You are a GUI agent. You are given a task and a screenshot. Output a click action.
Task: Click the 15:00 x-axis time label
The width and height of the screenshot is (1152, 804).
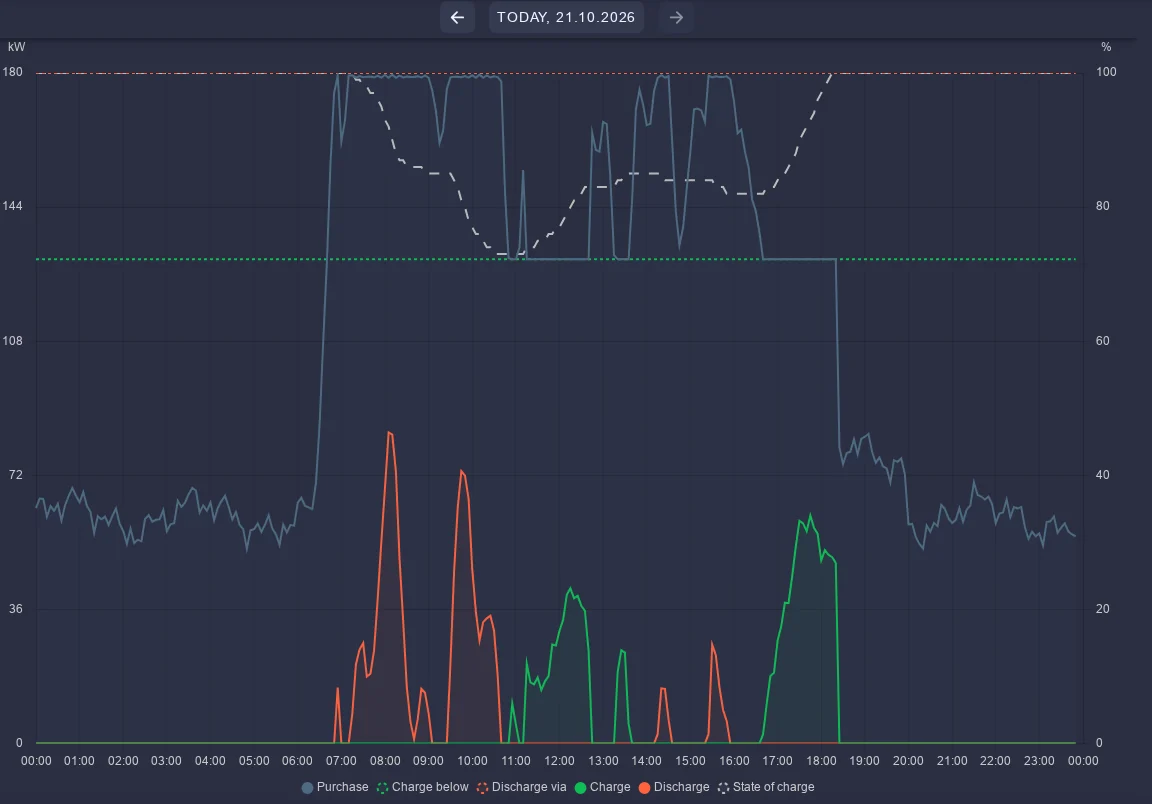pyautogui.click(x=690, y=761)
